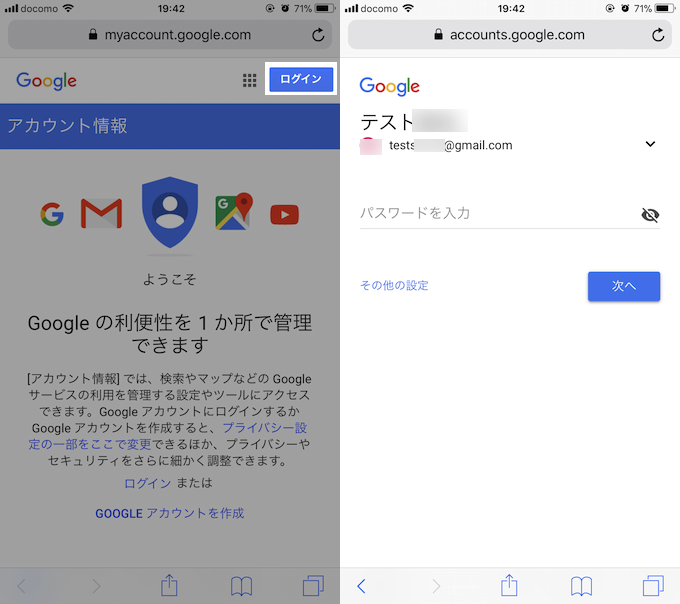Screen dimensions: 680x604
Task: Tap the 次へ button
Action: pos(624,286)
